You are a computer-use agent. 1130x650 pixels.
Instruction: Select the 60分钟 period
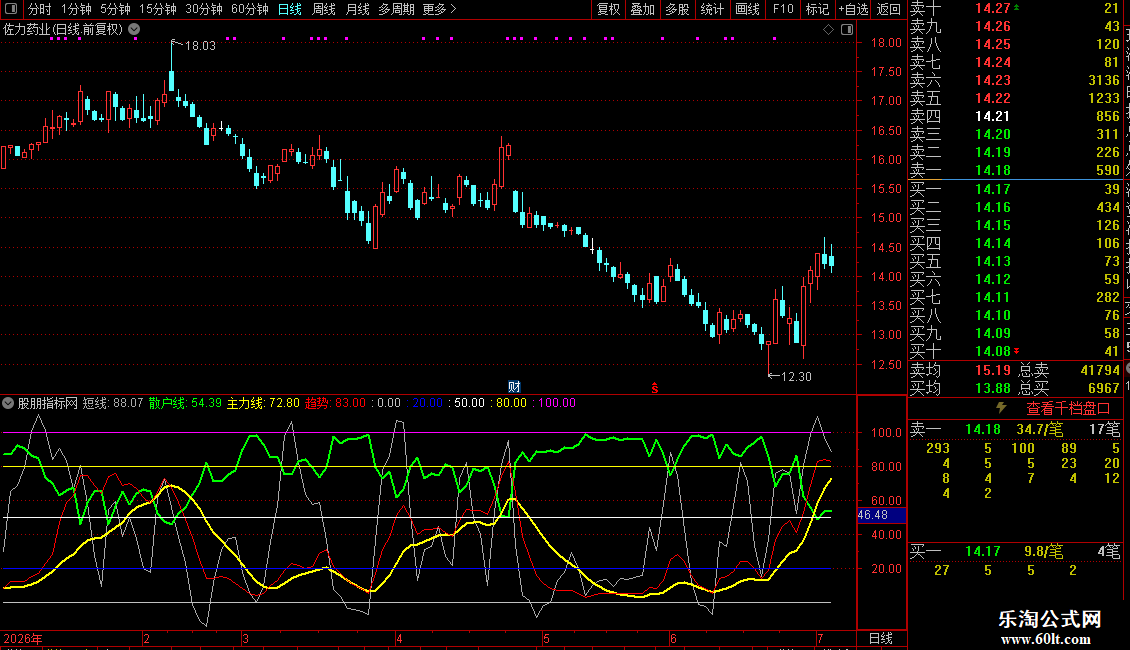[x=249, y=9]
